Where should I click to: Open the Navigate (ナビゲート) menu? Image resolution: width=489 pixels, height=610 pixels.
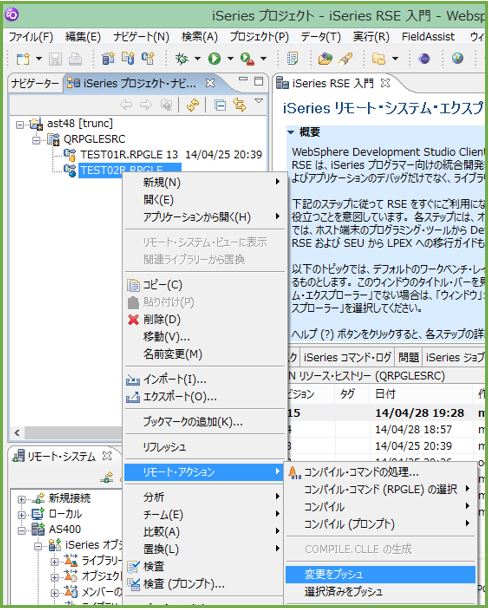pos(141,37)
